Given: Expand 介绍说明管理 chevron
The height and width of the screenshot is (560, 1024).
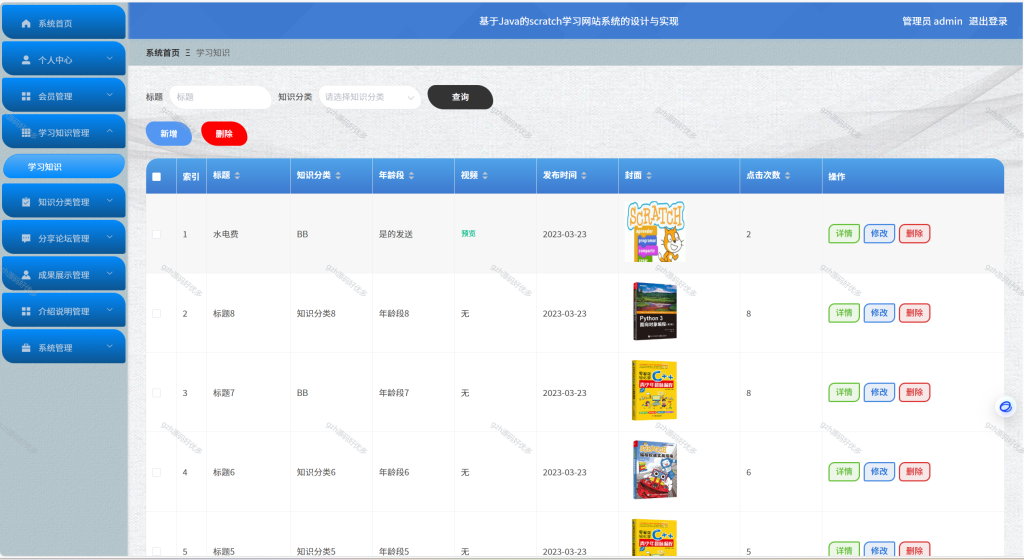Looking at the screenshot, I should click(110, 311).
